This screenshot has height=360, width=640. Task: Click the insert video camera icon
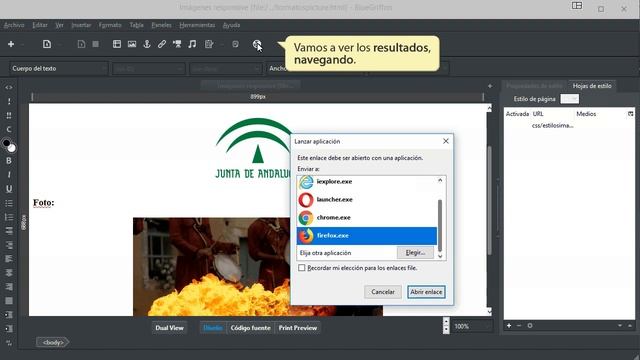(x=177, y=44)
